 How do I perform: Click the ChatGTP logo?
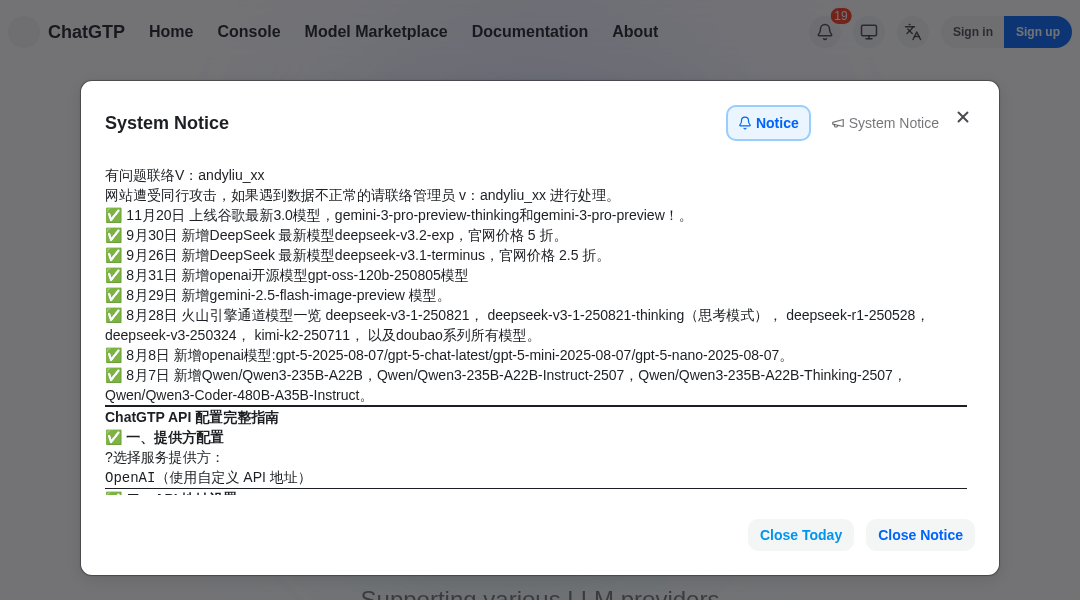coord(66,32)
